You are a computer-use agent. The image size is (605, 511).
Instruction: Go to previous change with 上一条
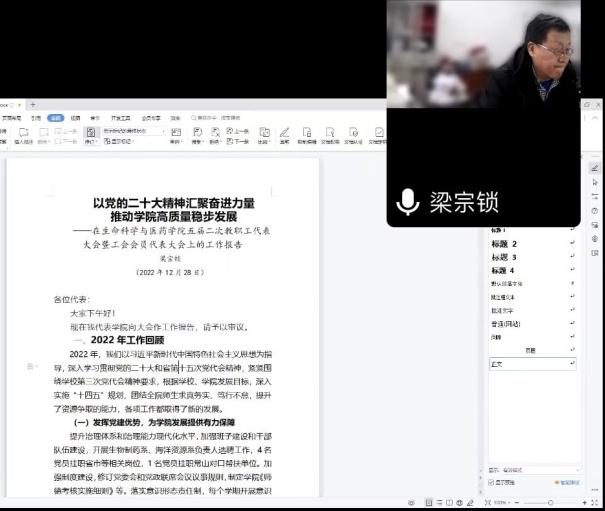pyautogui.click(x=238, y=131)
